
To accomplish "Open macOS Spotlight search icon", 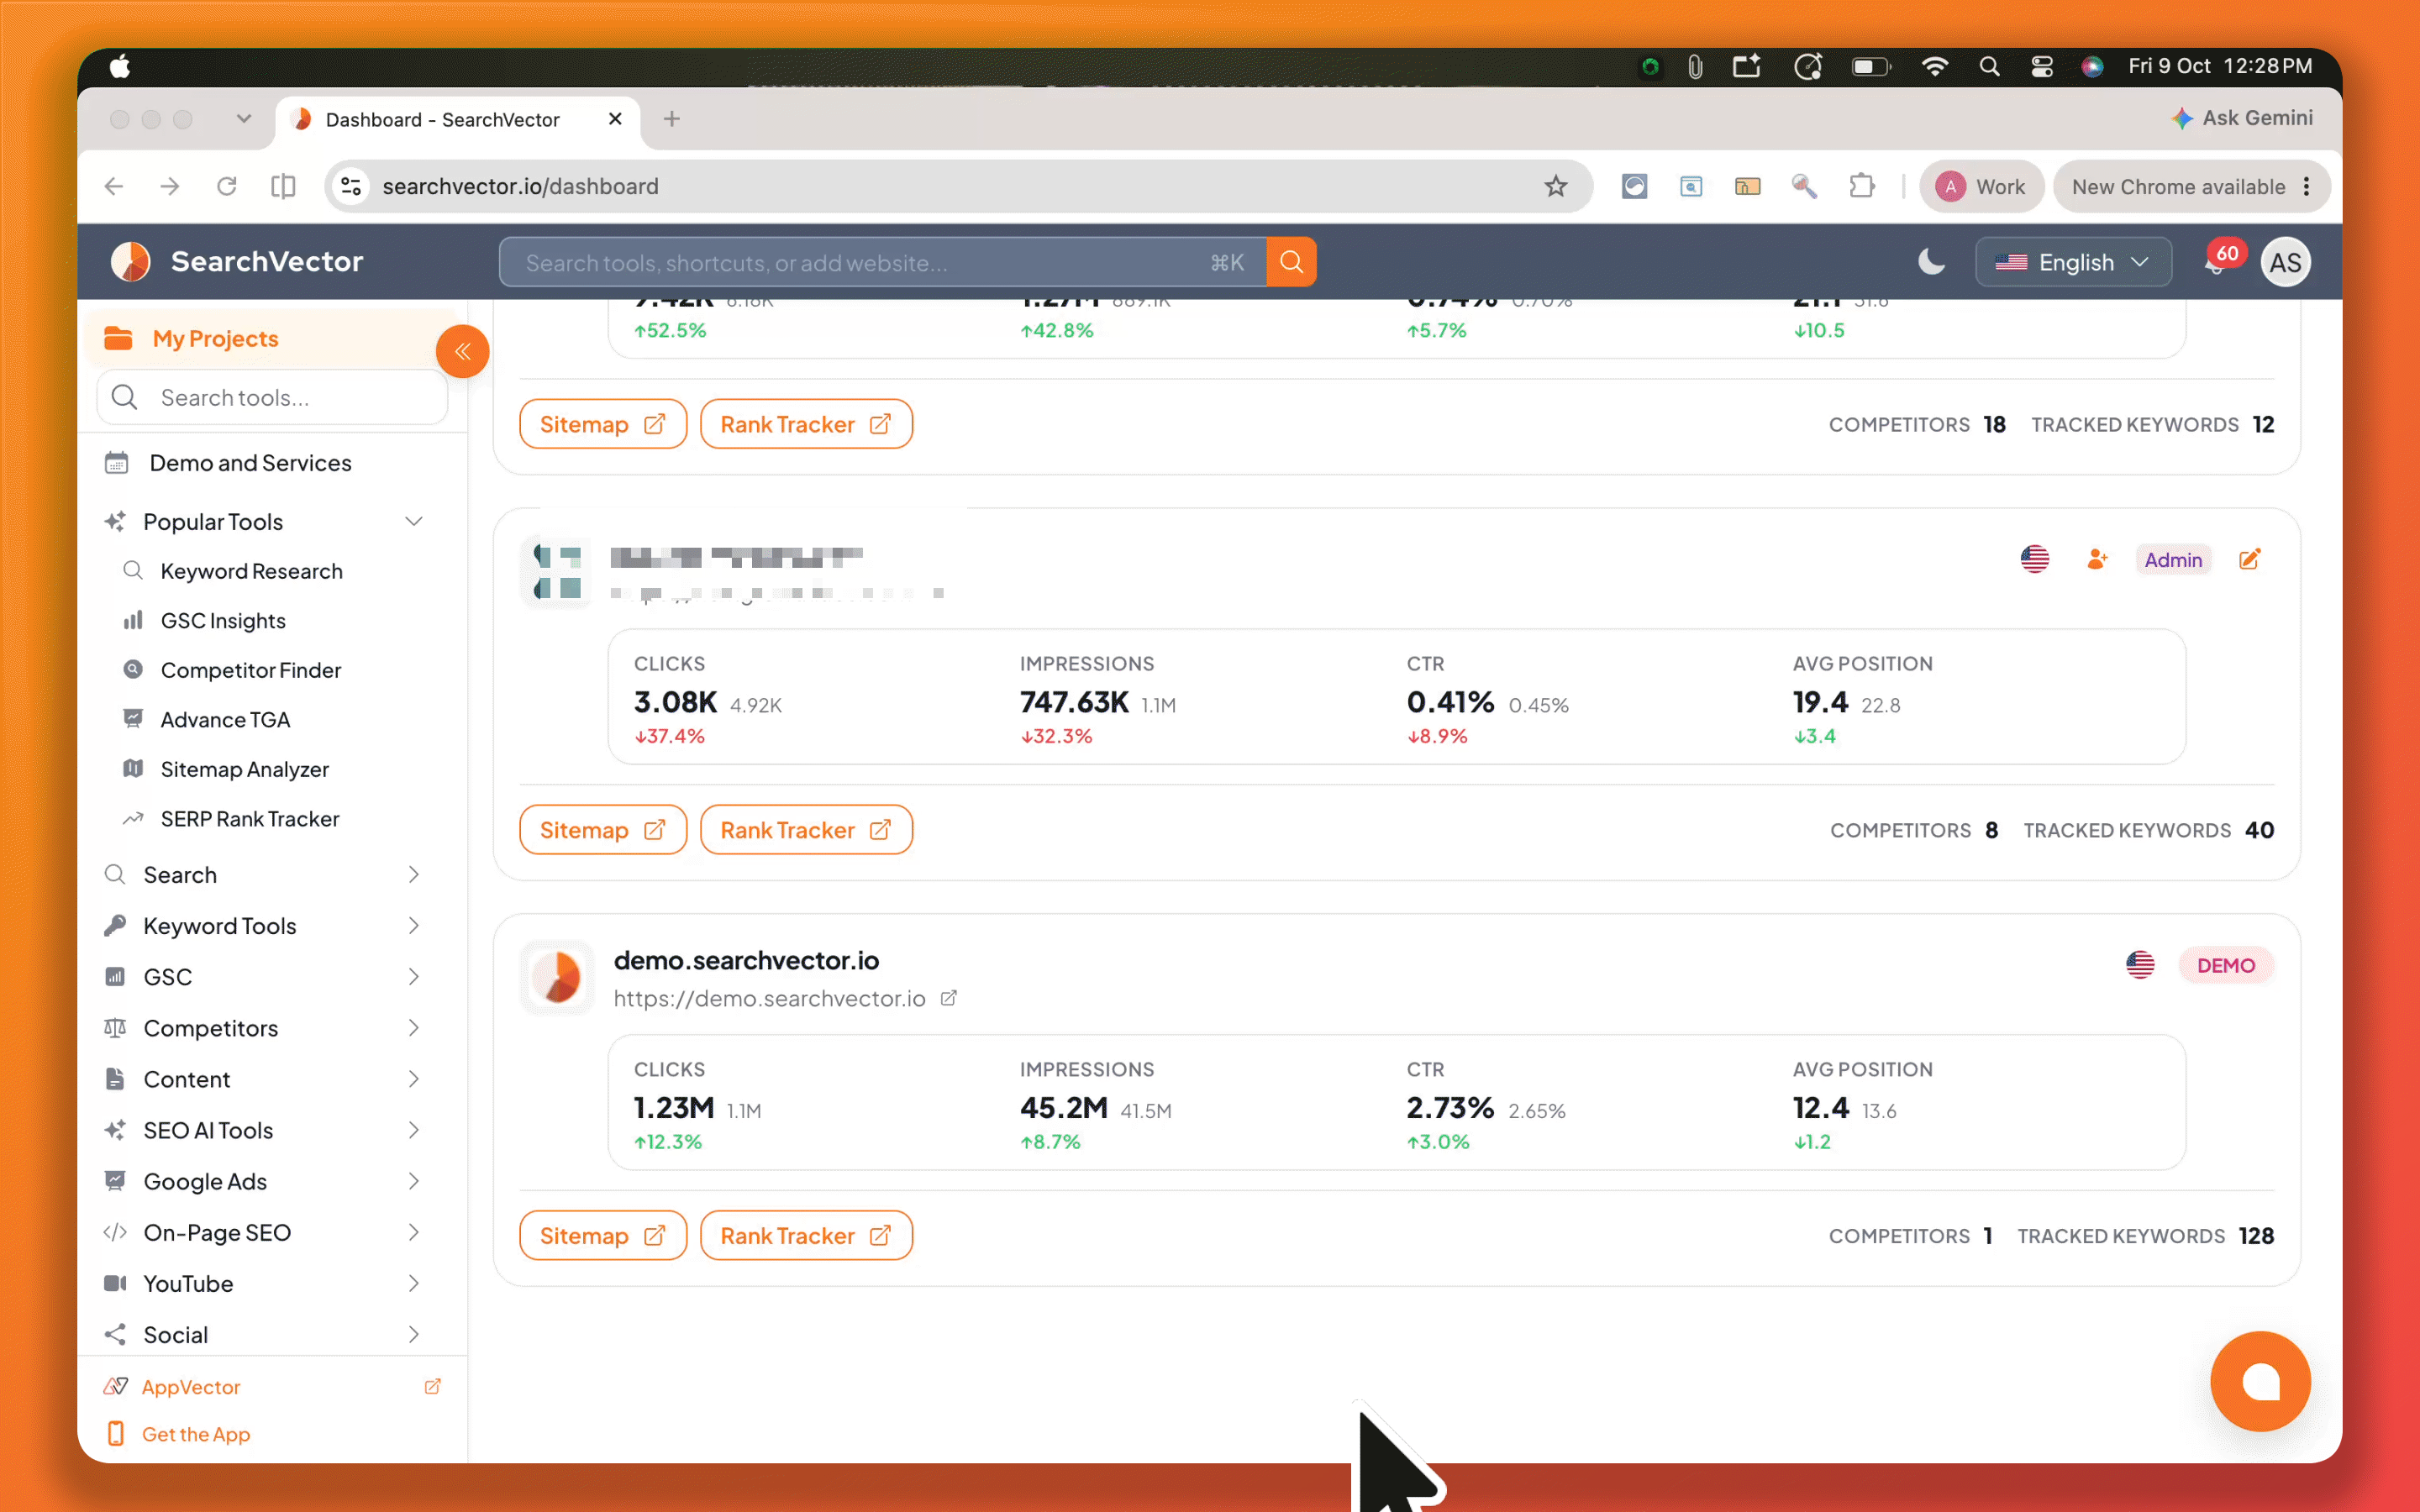I will pos(1989,66).
